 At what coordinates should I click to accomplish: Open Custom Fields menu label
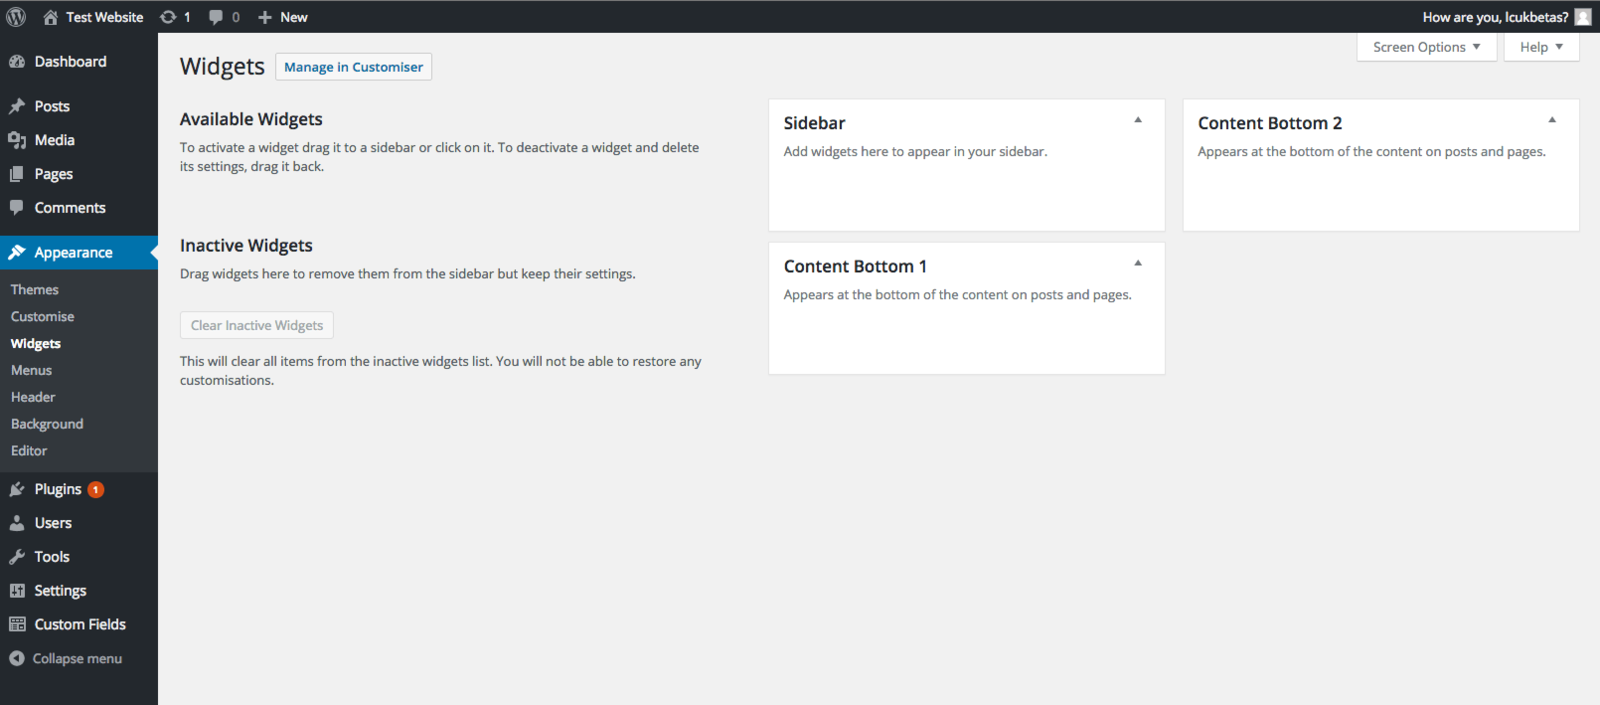(80, 624)
